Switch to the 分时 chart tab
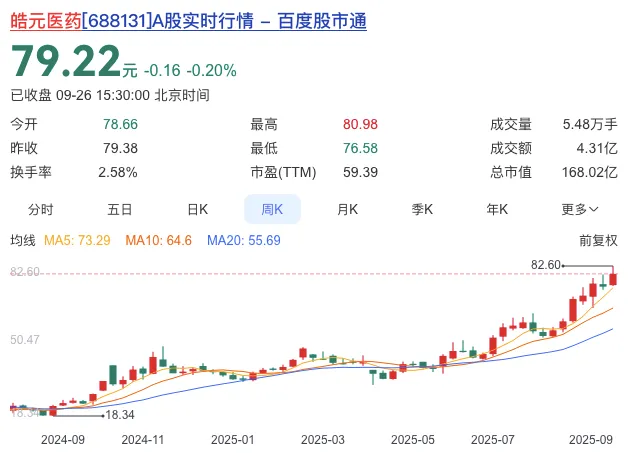Viewport: 643px width, 453px height. [x=41, y=209]
